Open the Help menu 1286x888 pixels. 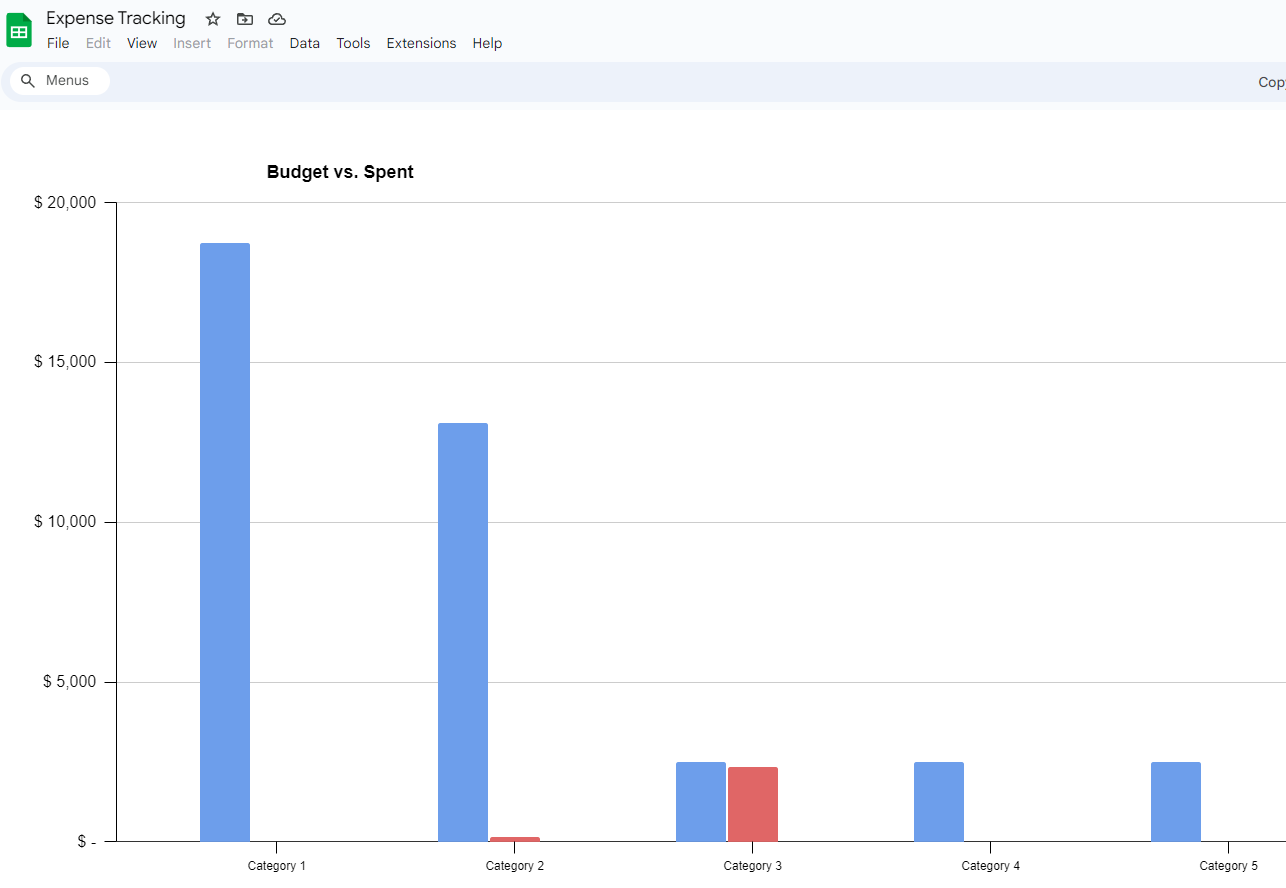coord(487,43)
